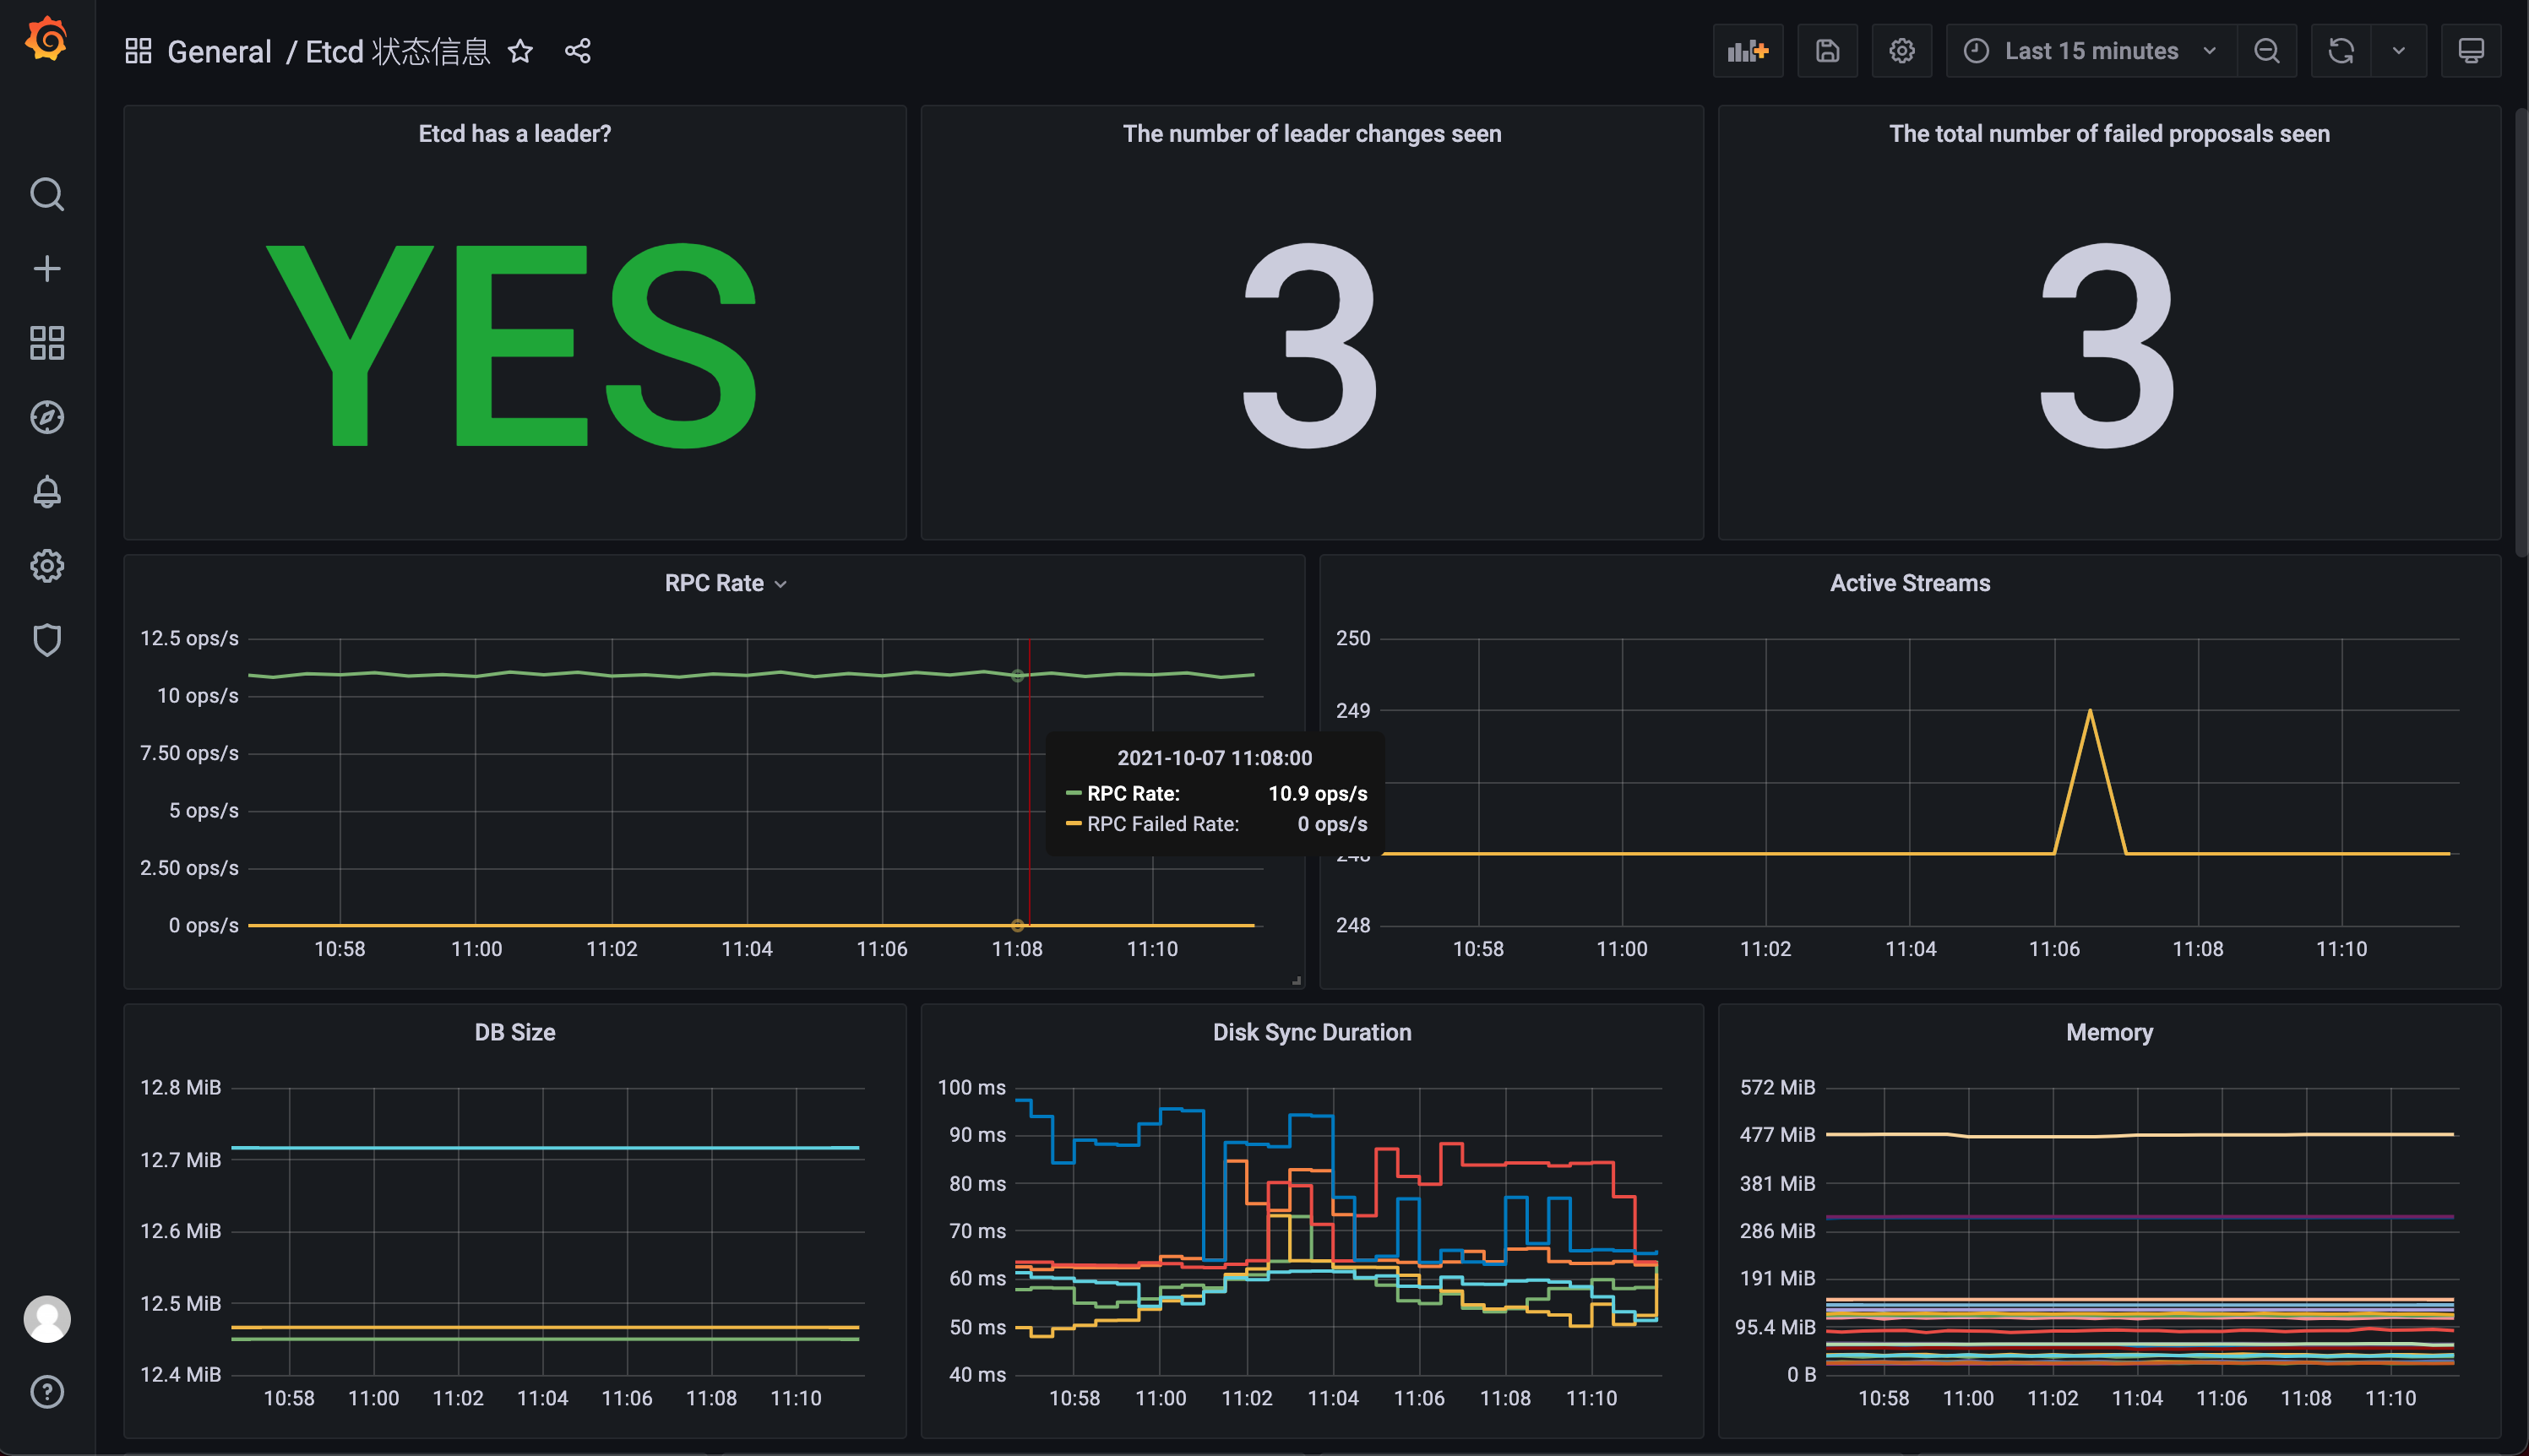Click the Active Streams panel title
The image size is (2529, 1456).
1910,583
